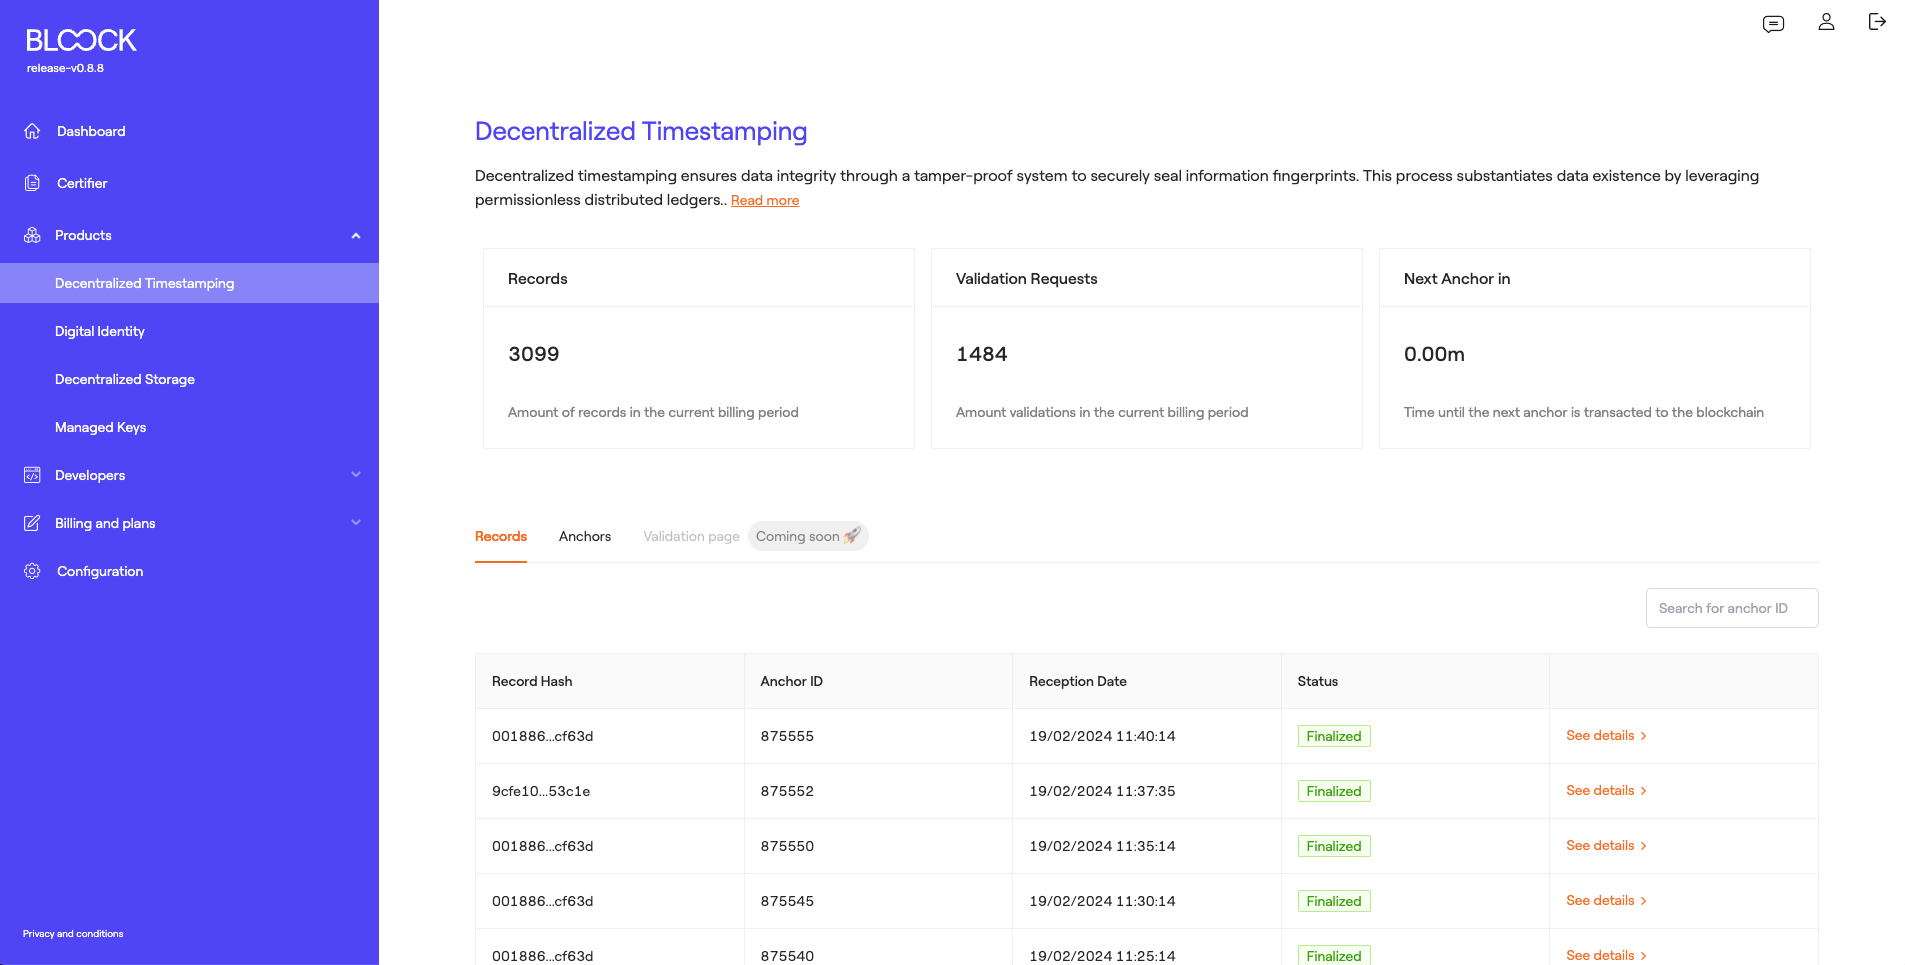Collapse the Products section chevron
1905x965 pixels.
pos(356,235)
